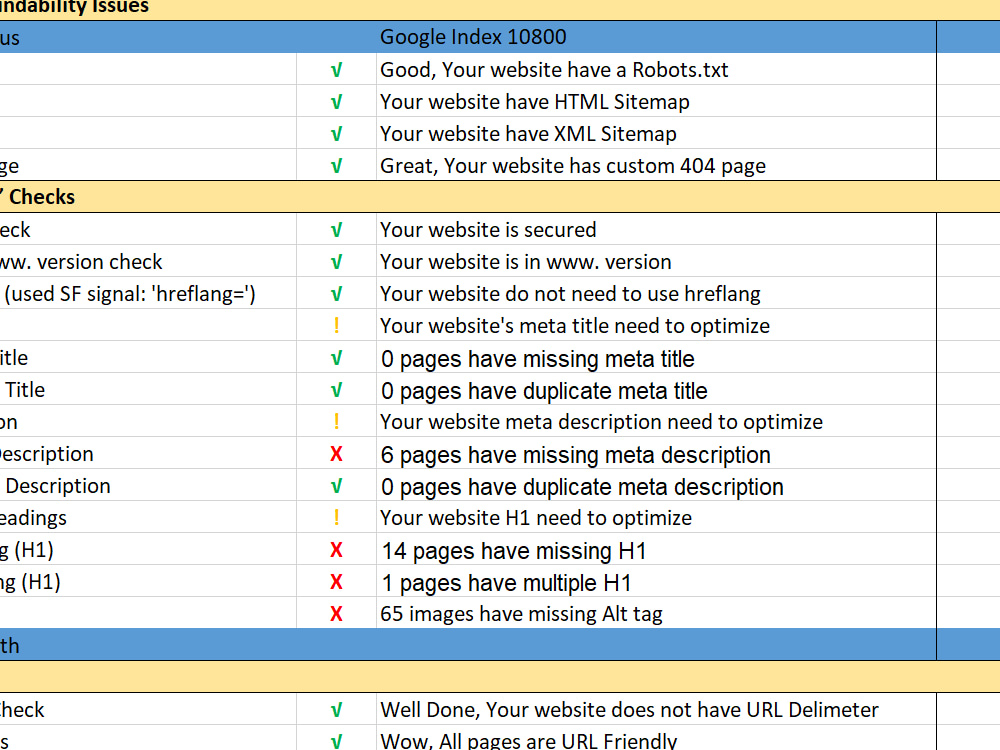This screenshot has height=750, width=1000.
Task: Click red X beside '14 pages have missing H1'
Action: tap(336, 550)
